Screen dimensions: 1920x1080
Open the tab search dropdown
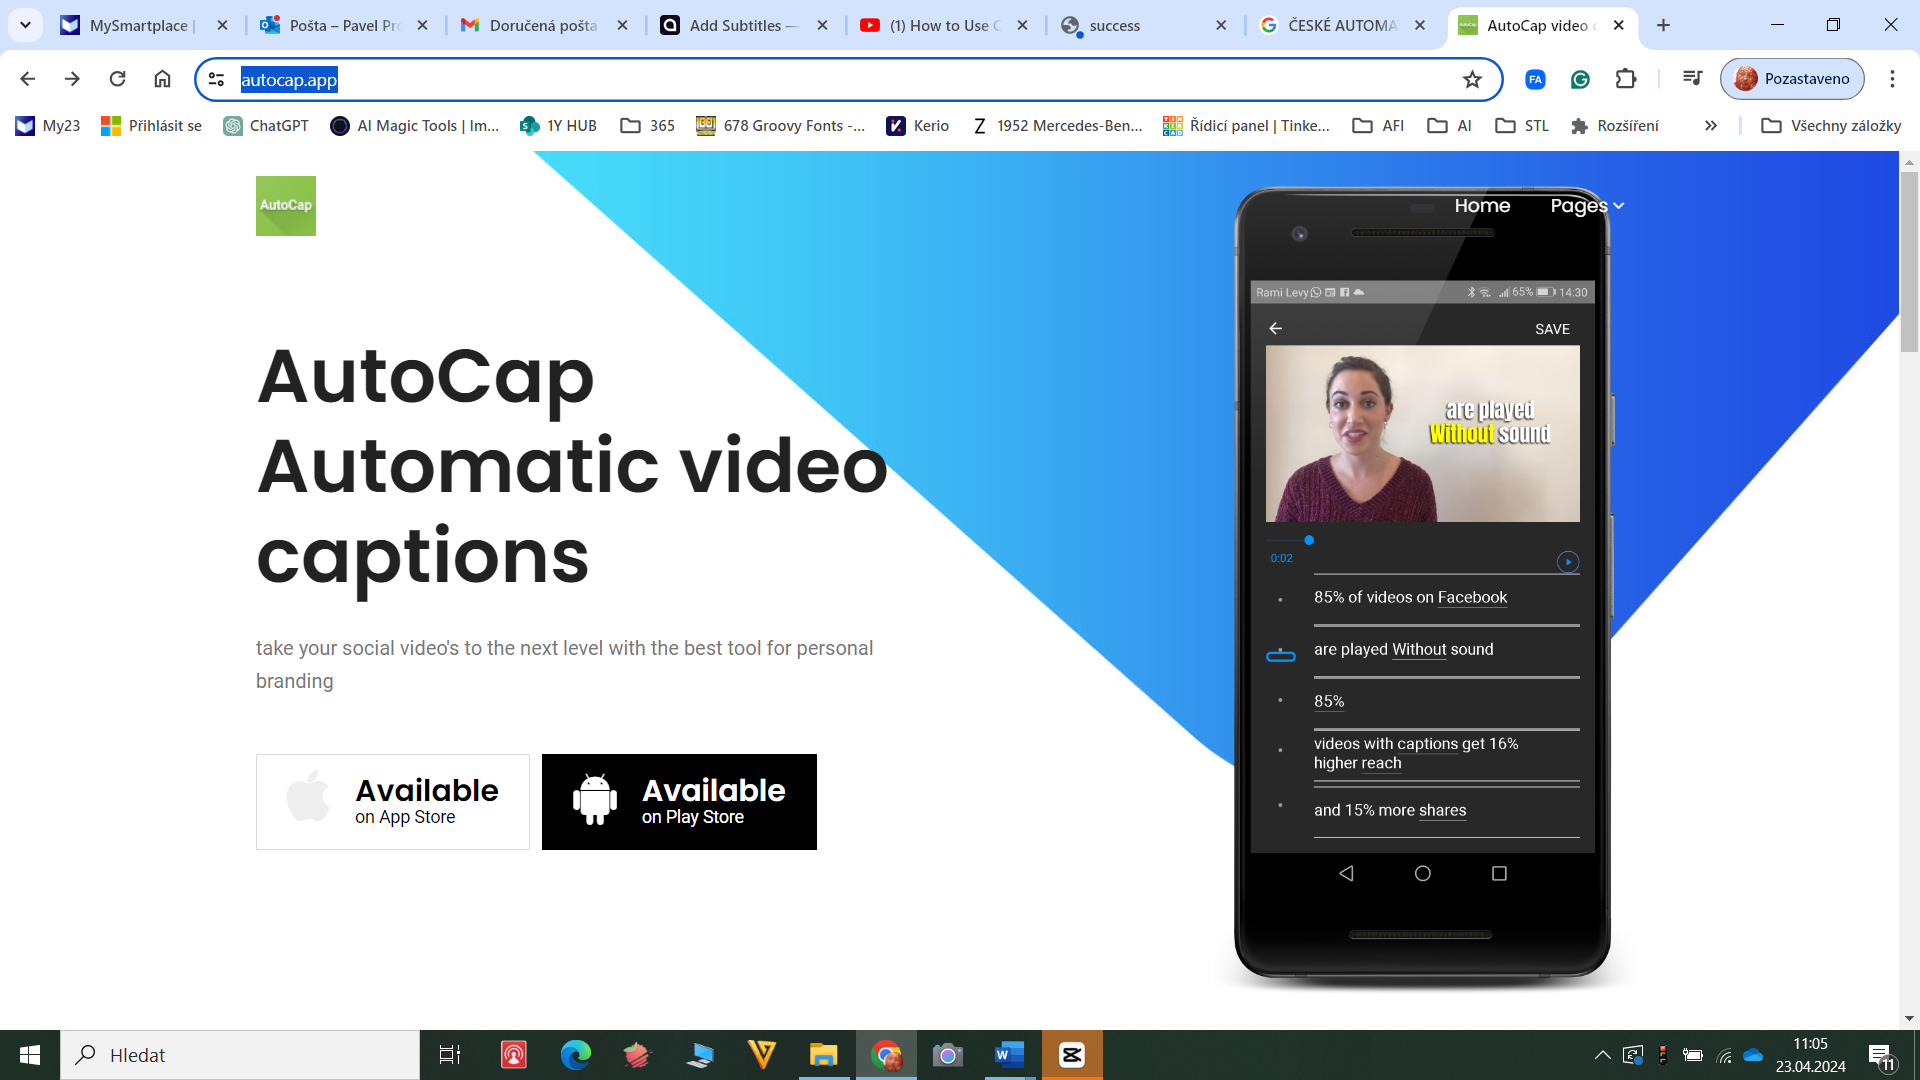point(25,25)
